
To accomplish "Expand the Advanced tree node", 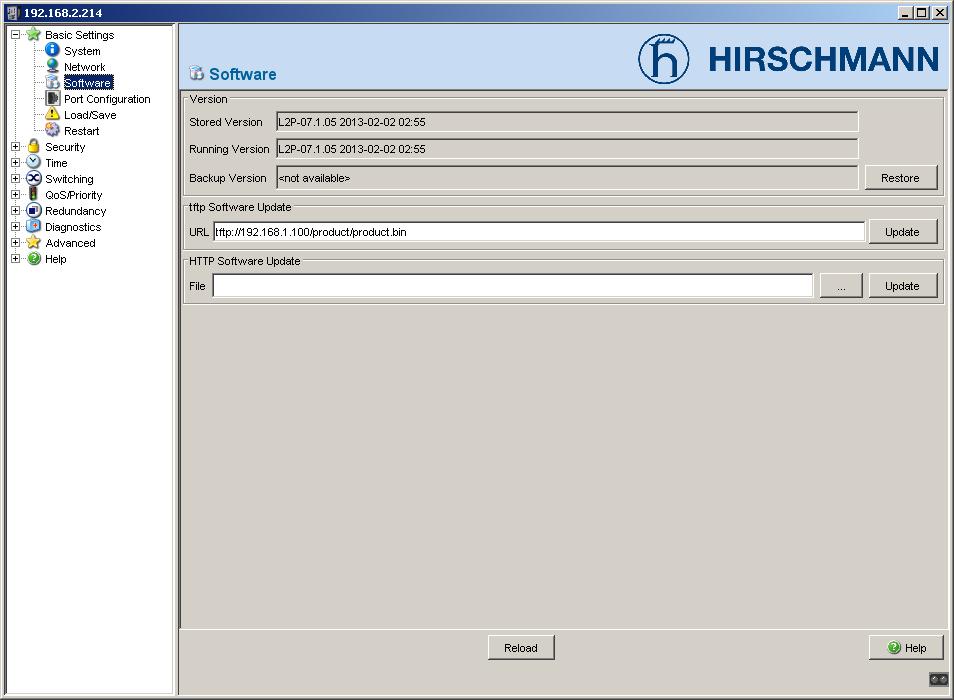I will pyautogui.click(x=15, y=243).
